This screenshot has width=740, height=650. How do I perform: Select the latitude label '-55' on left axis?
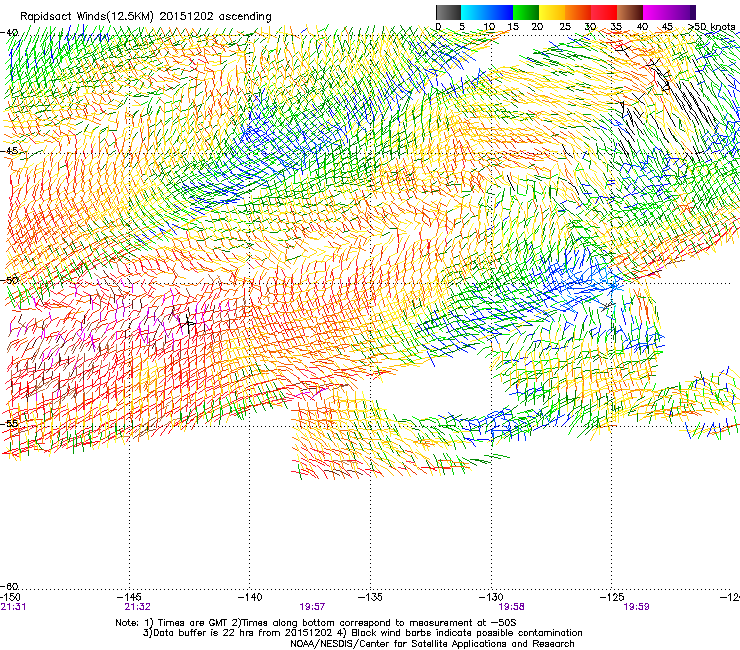9,423
